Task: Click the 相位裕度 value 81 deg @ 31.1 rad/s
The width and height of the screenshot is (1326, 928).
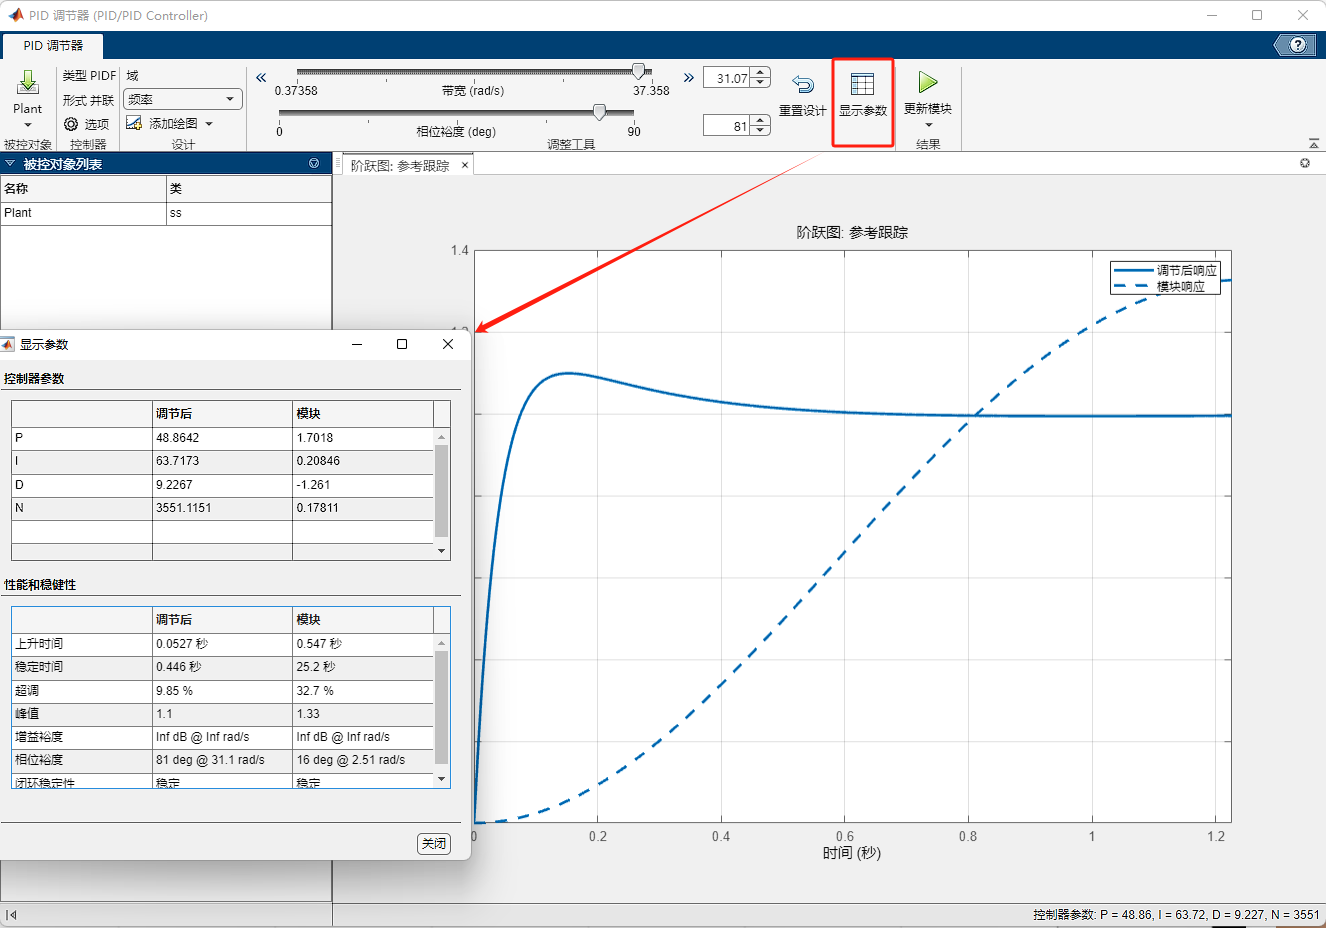Action: click(210, 760)
